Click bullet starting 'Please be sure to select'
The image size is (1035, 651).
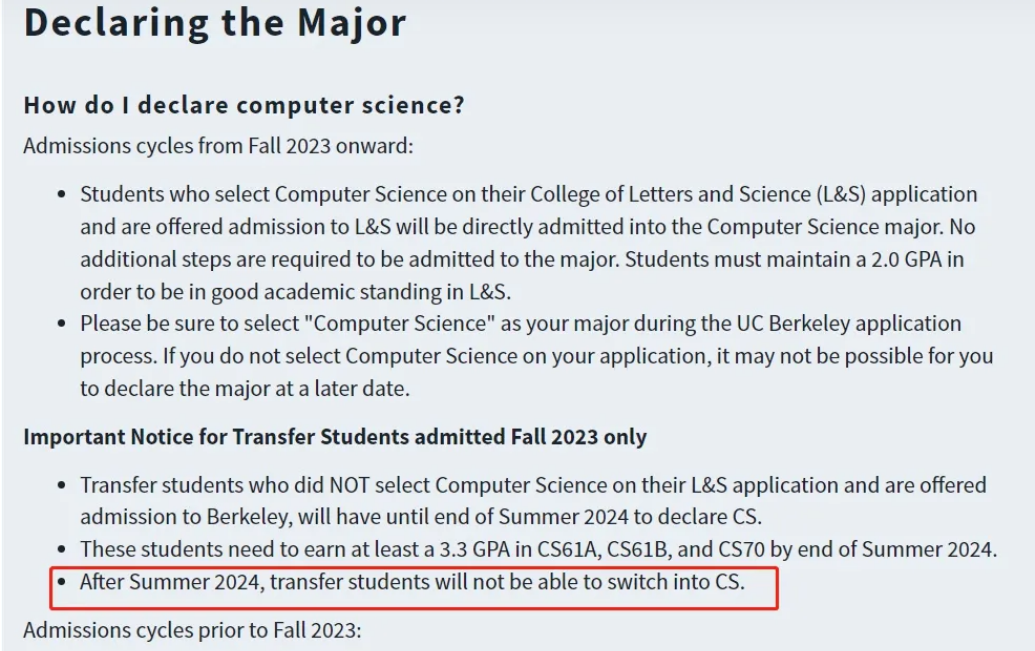pyautogui.click(x=536, y=356)
